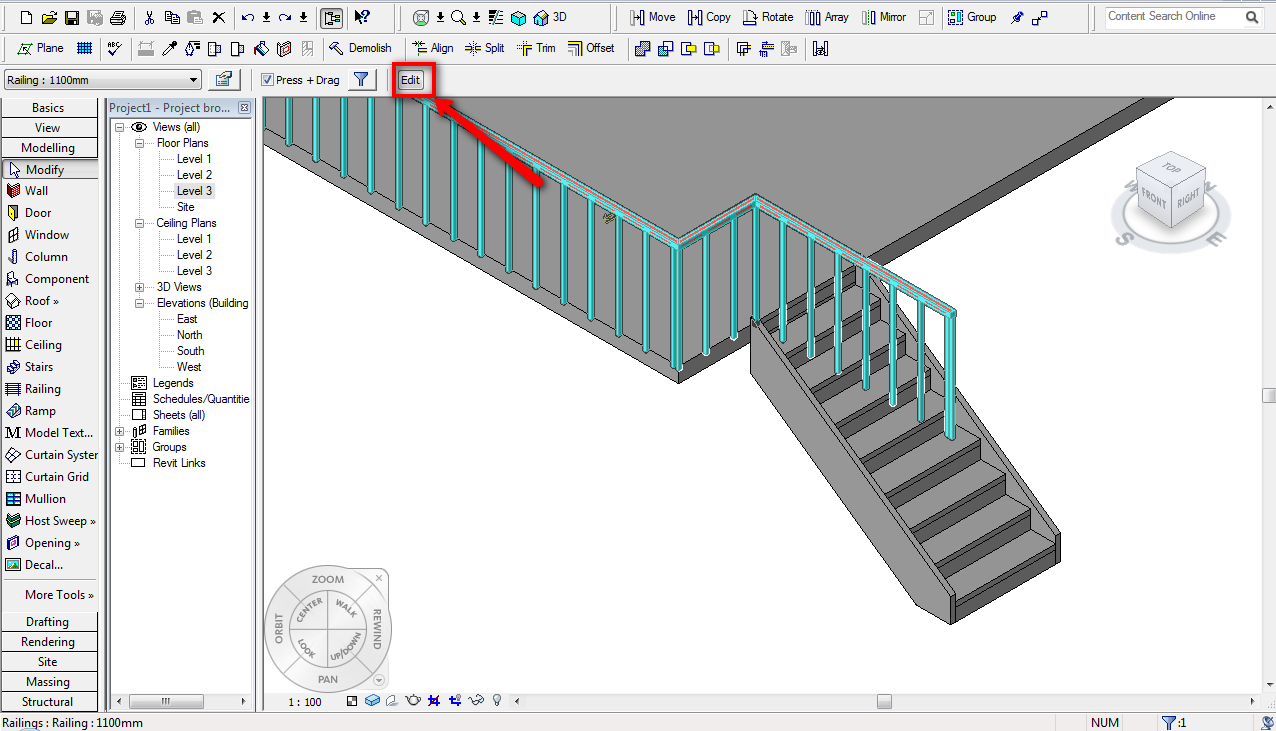Open More Tools in design bar
This screenshot has width=1276, height=731.
(x=58, y=595)
